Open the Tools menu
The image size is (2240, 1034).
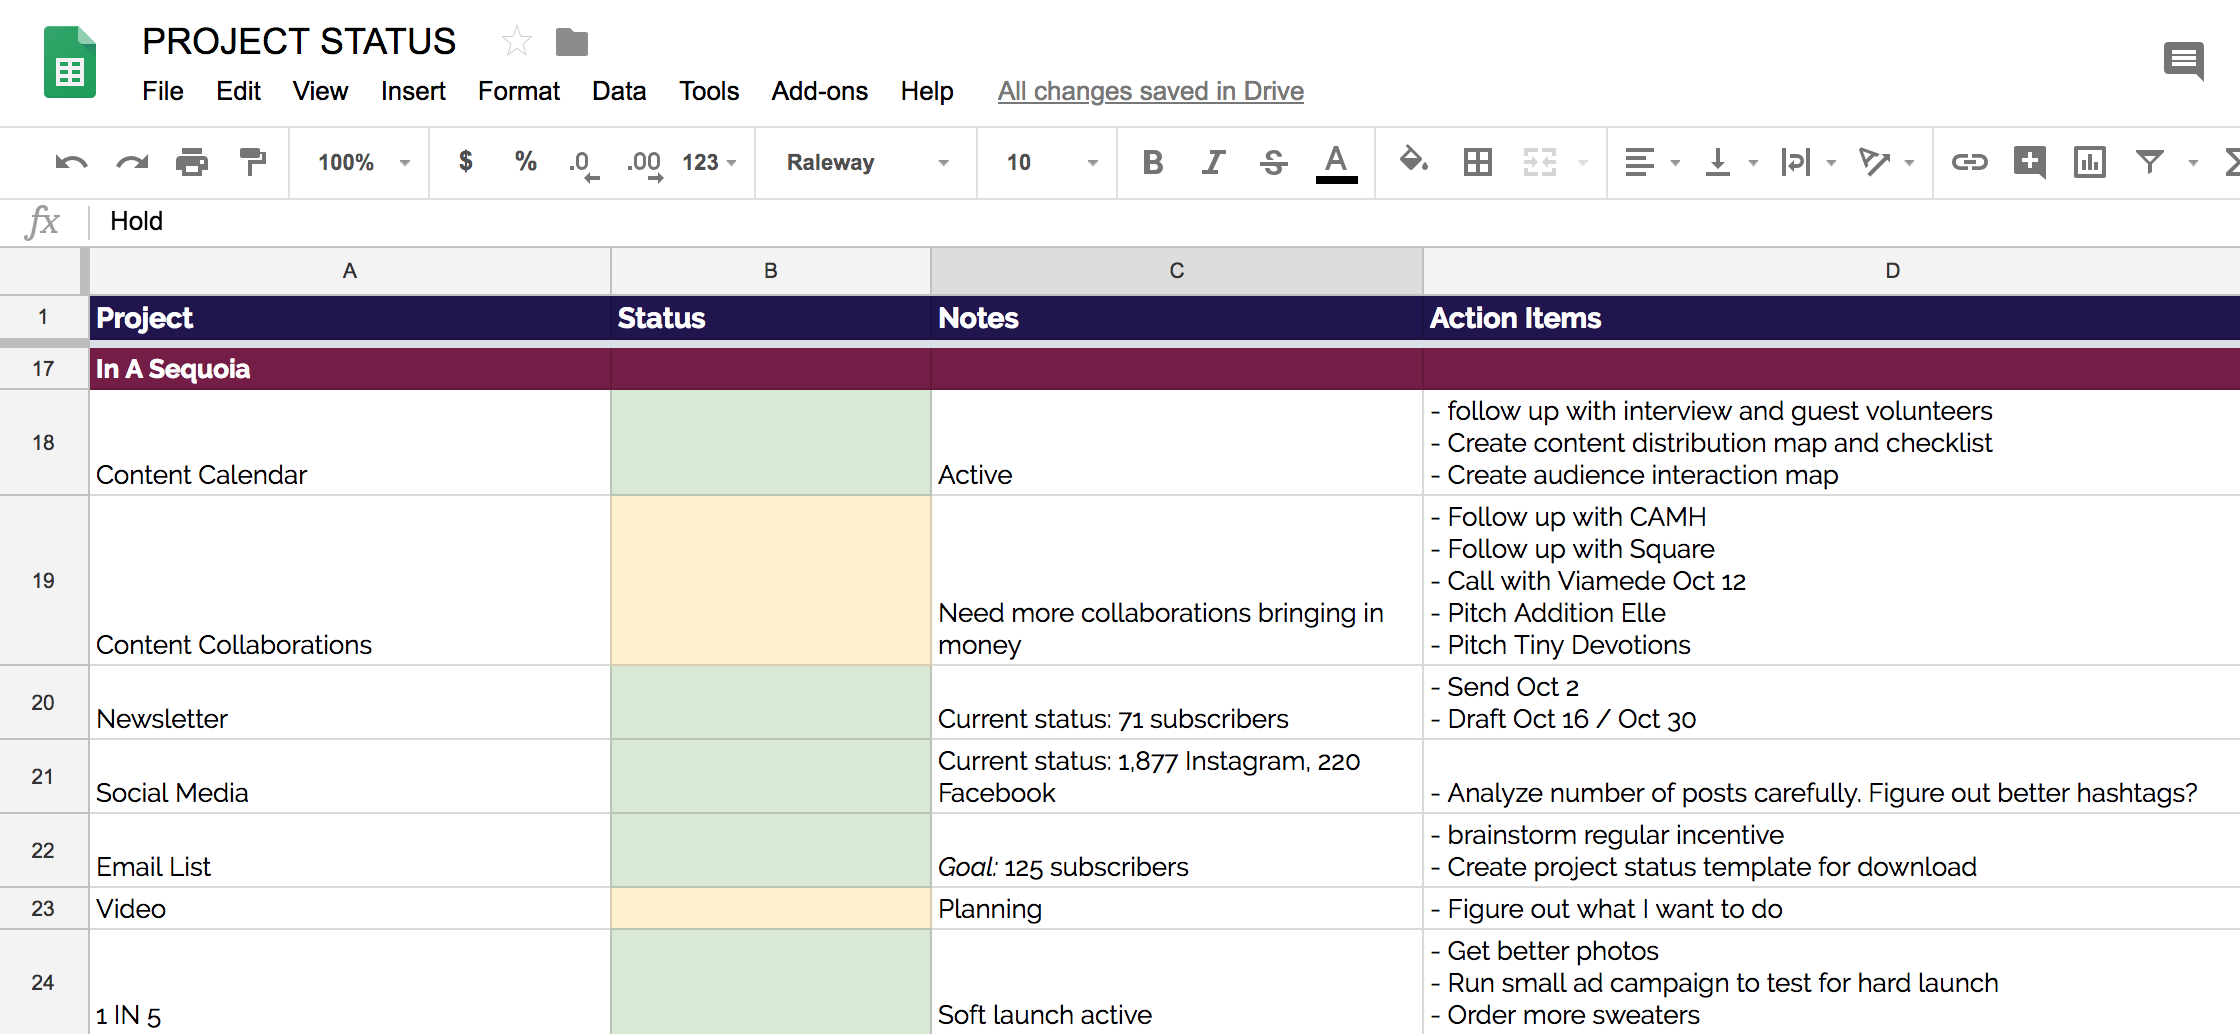(x=709, y=91)
